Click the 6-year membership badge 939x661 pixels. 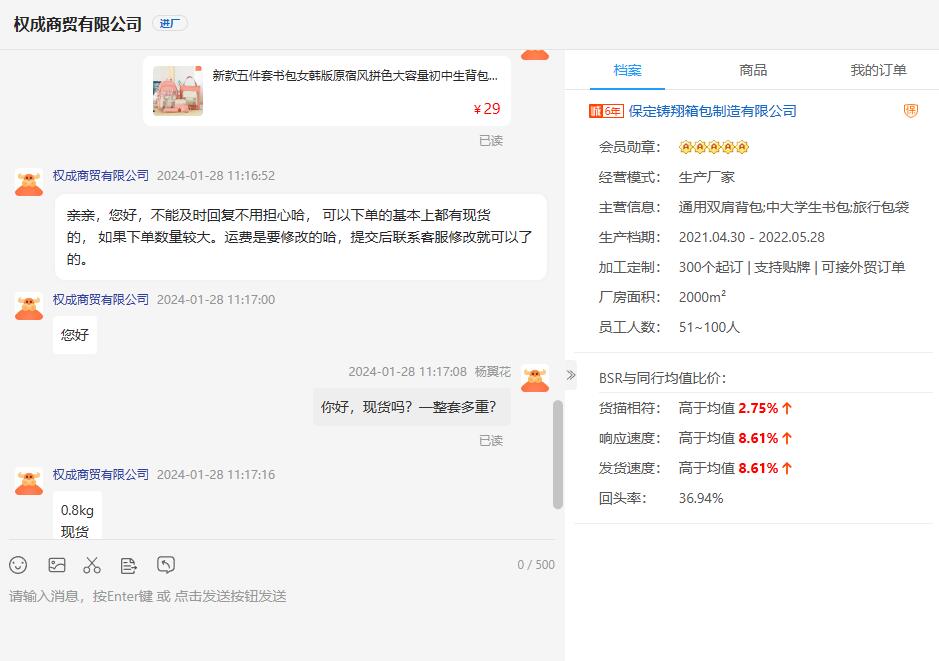tap(606, 111)
